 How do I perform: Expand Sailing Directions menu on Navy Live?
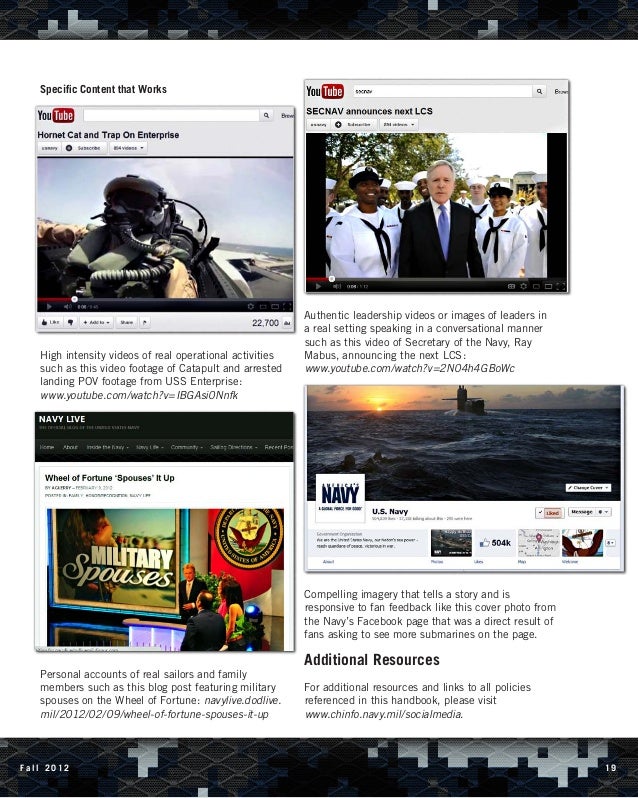[x=234, y=447]
